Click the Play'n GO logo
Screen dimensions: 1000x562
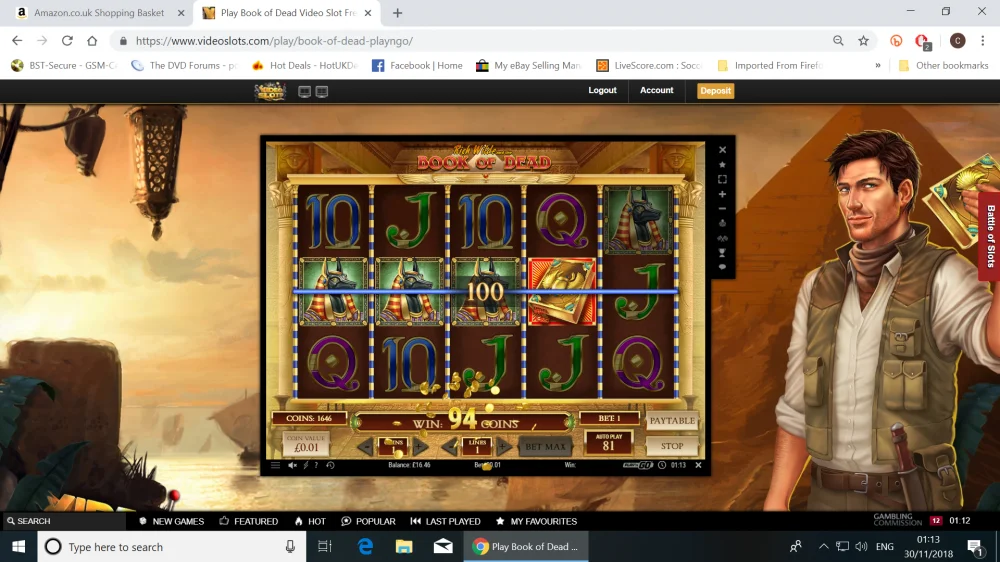638,465
